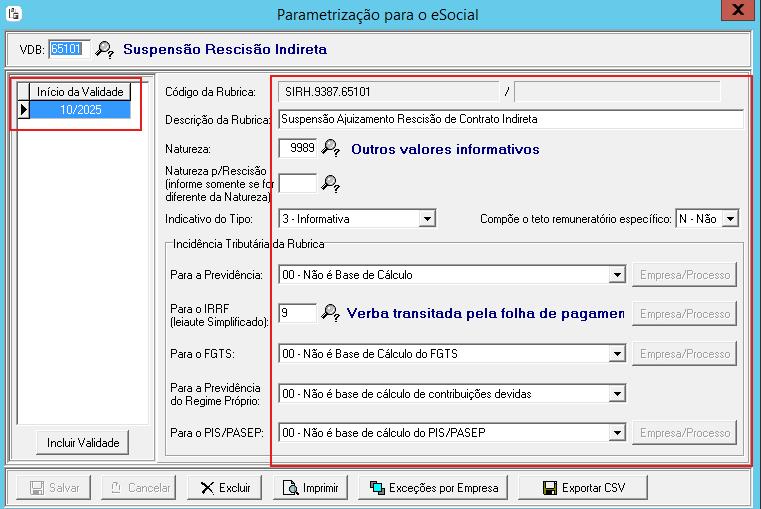761x509 pixels.
Task: Open the Previdência do Regime Próprio dropdown
Action: (x=617, y=394)
